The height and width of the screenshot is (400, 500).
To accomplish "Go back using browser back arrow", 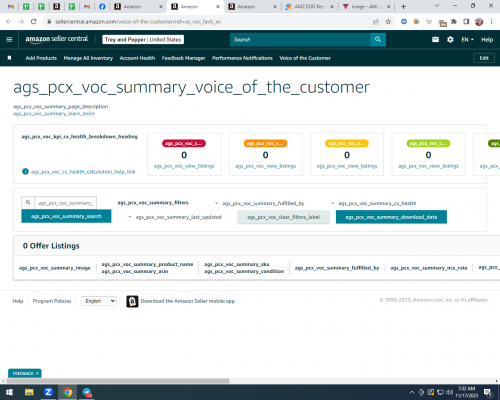I will coord(9,22).
